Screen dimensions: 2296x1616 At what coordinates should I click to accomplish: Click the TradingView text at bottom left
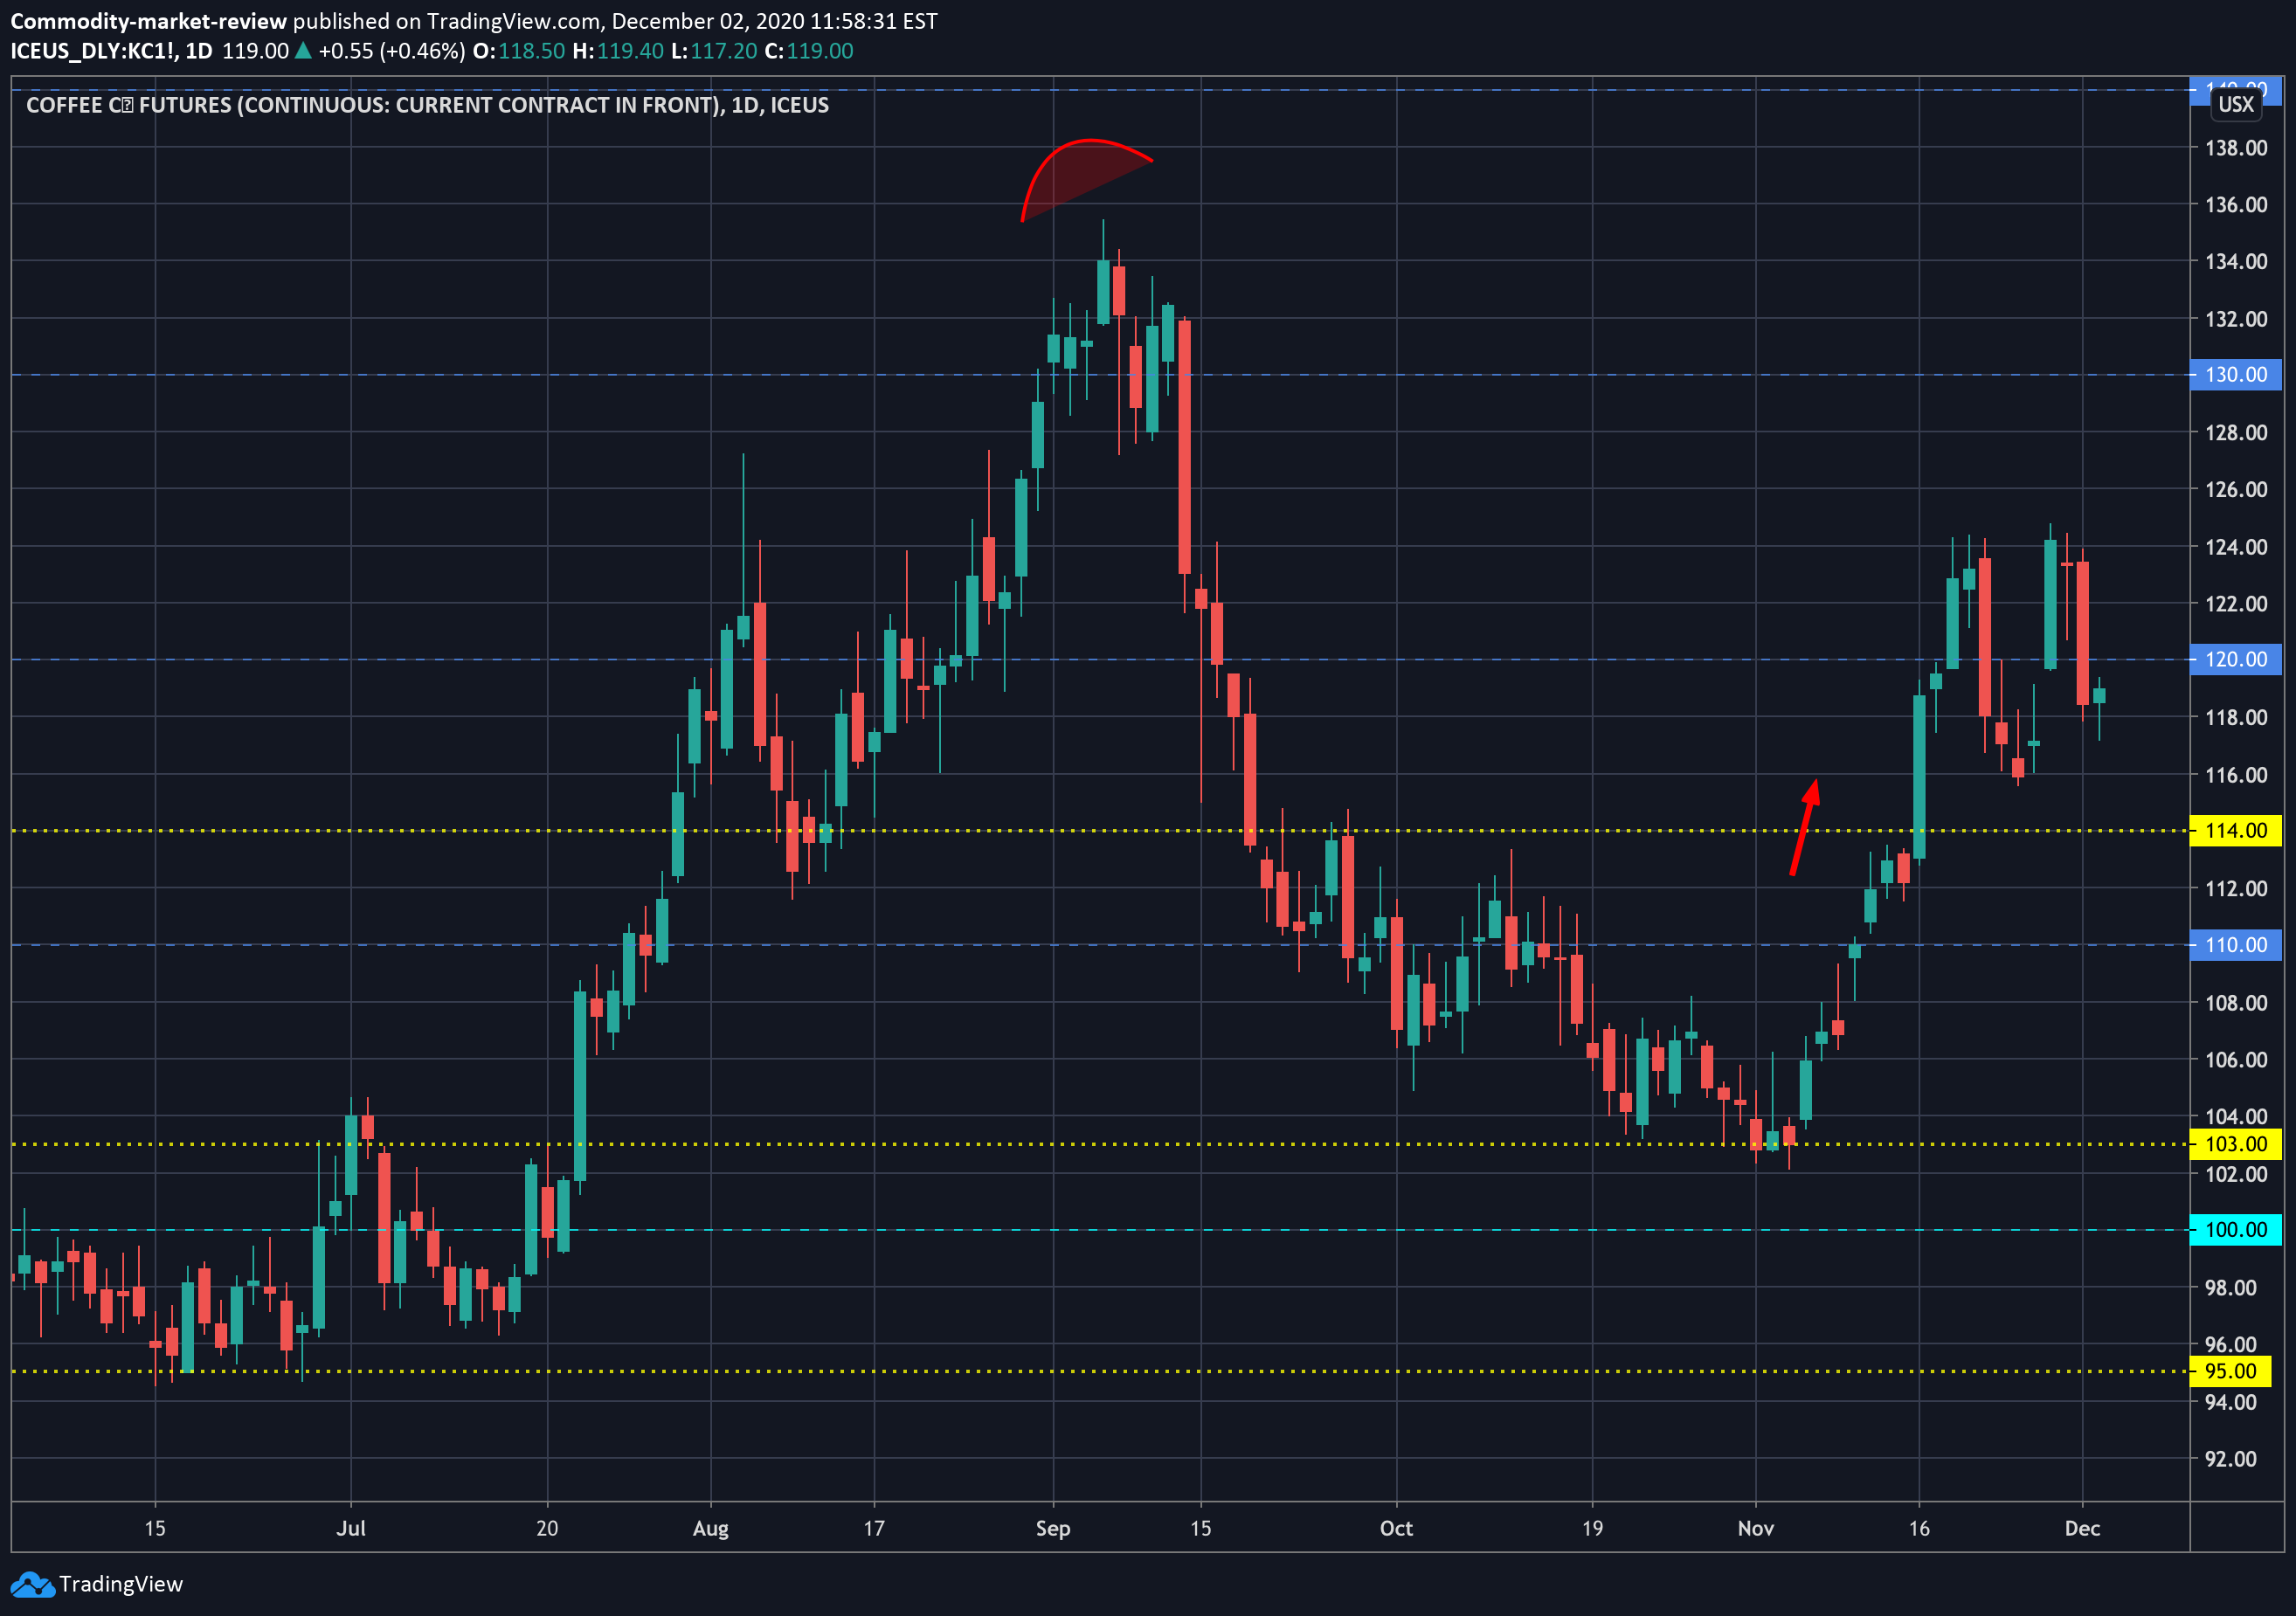click(121, 1584)
